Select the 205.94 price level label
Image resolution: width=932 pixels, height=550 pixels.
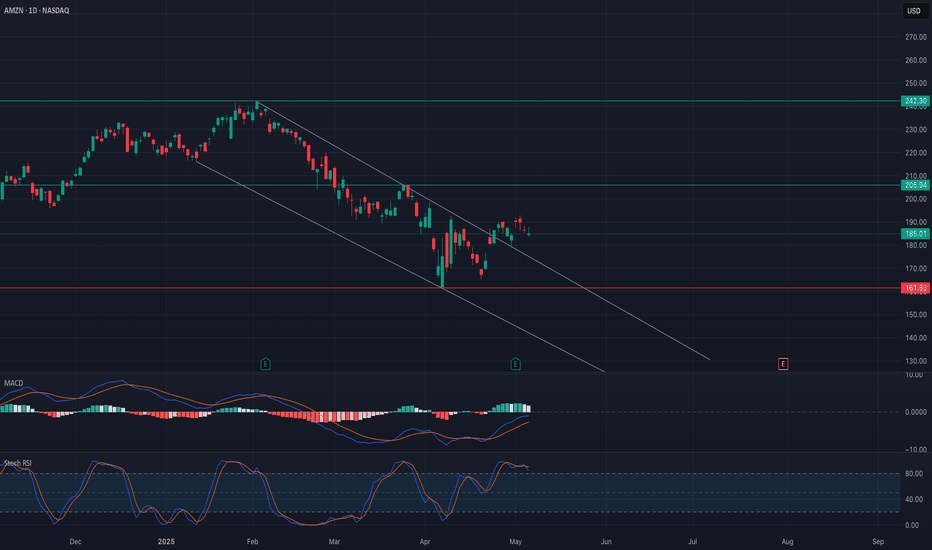pos(915,185)
